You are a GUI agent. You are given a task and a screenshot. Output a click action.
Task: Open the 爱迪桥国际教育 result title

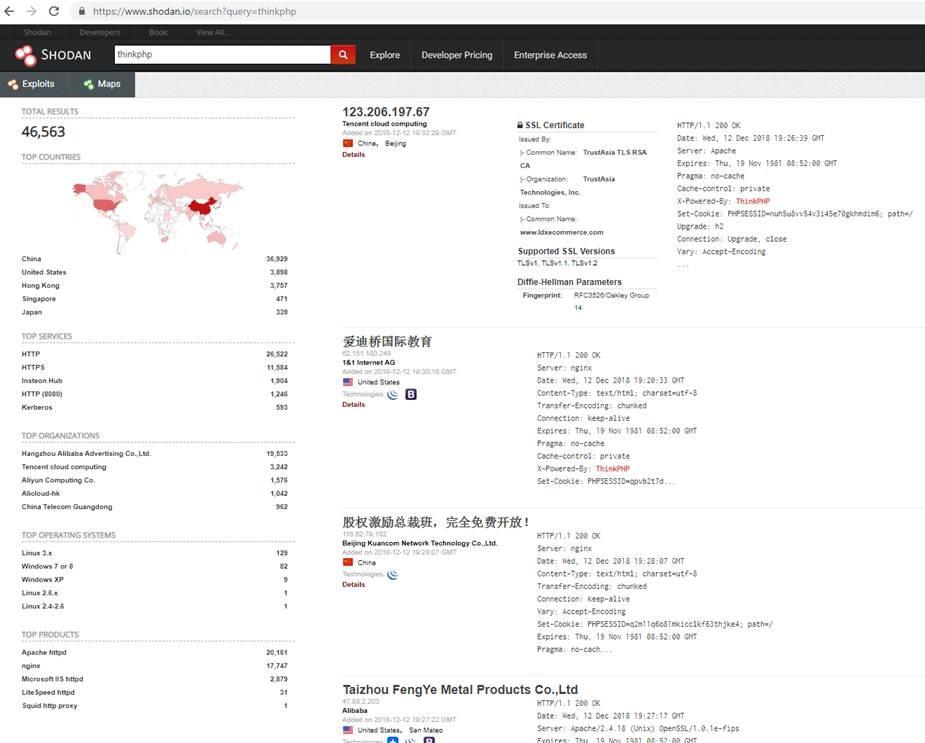click(x=387, y=342)
